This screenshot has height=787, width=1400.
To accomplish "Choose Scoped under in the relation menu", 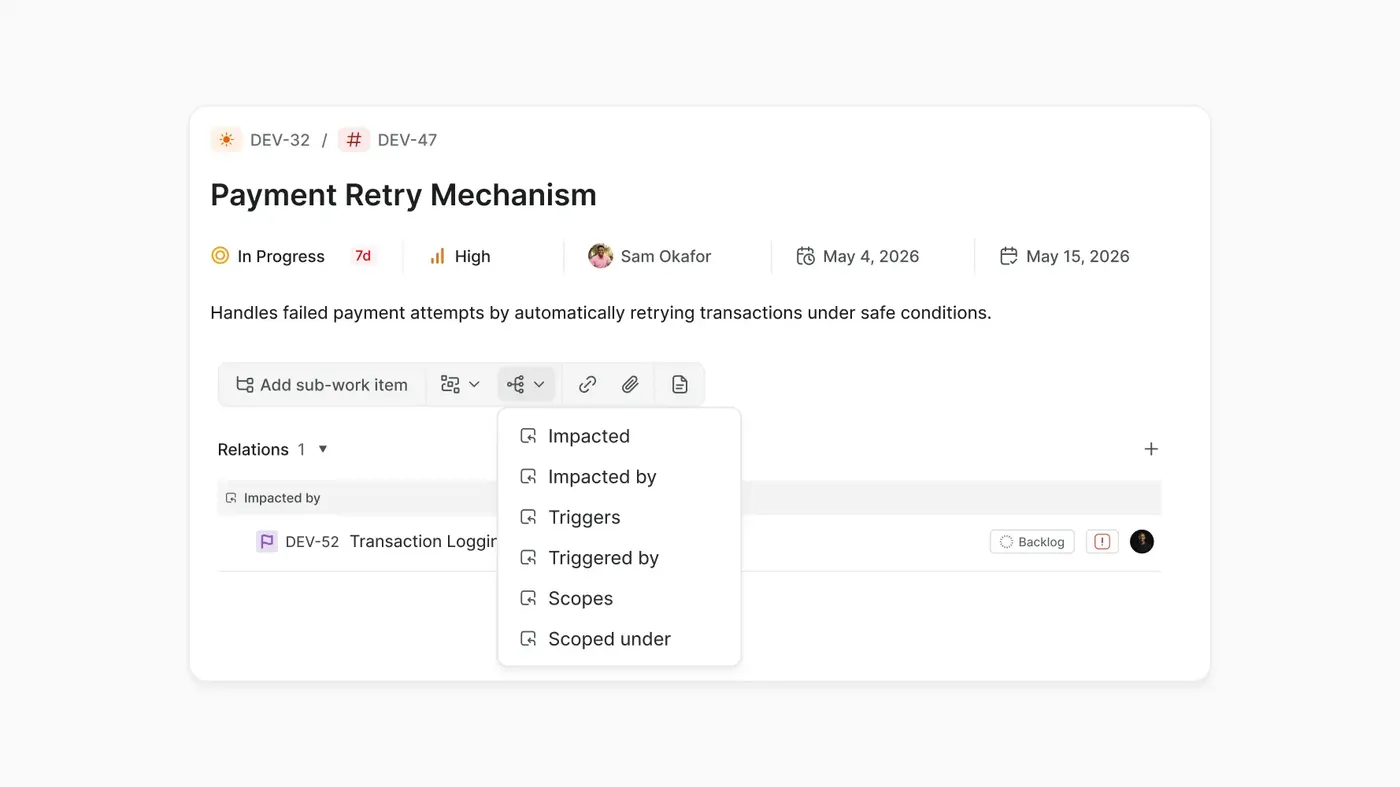I will pos(619,639).
